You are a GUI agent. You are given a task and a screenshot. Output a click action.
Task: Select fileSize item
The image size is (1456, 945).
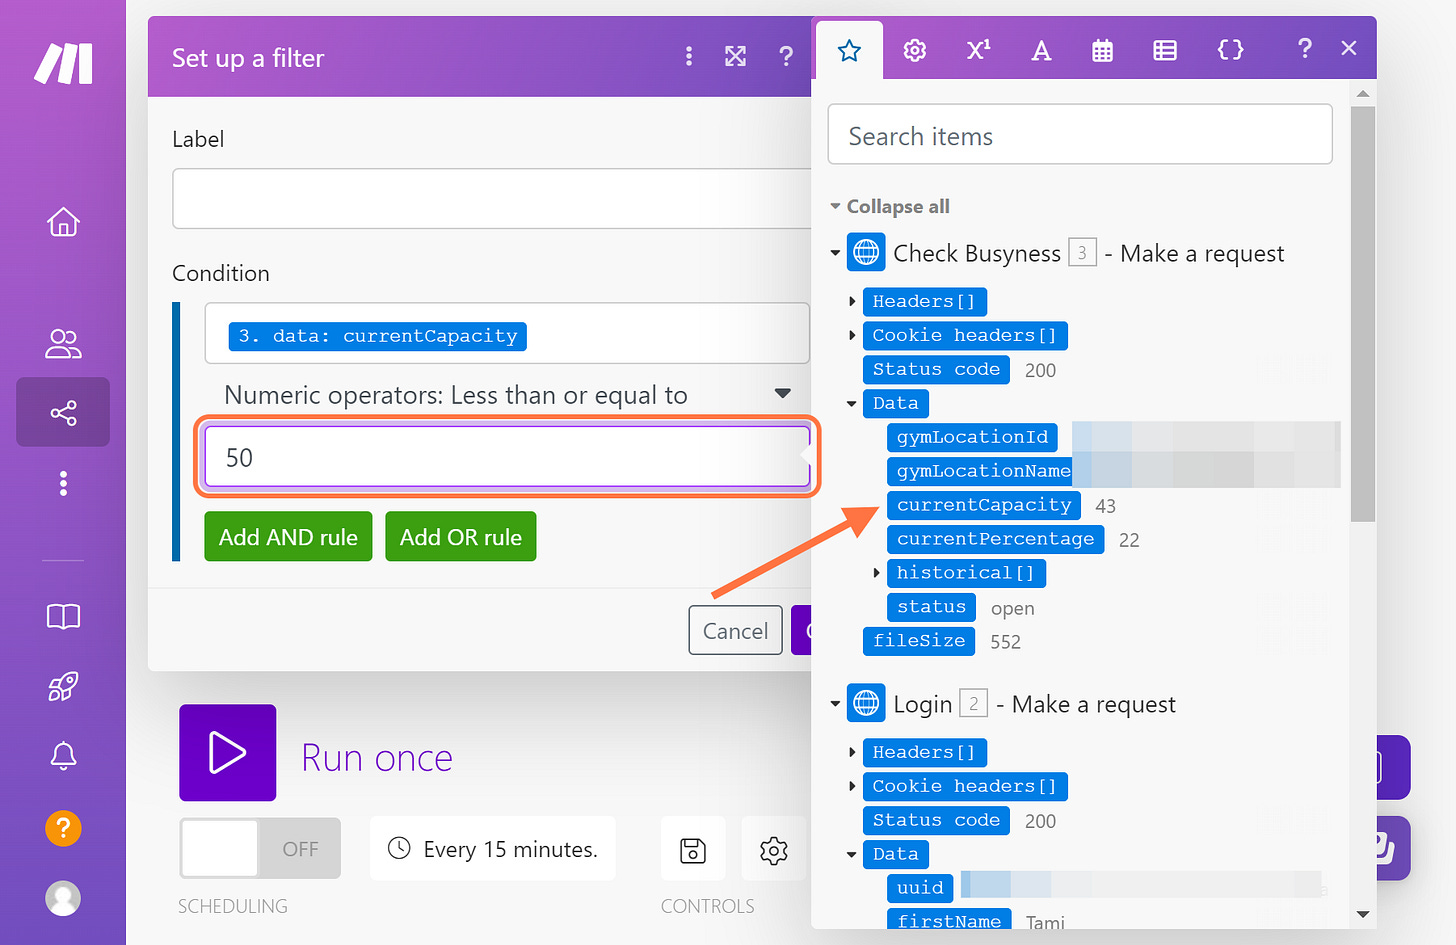[919, 641]
